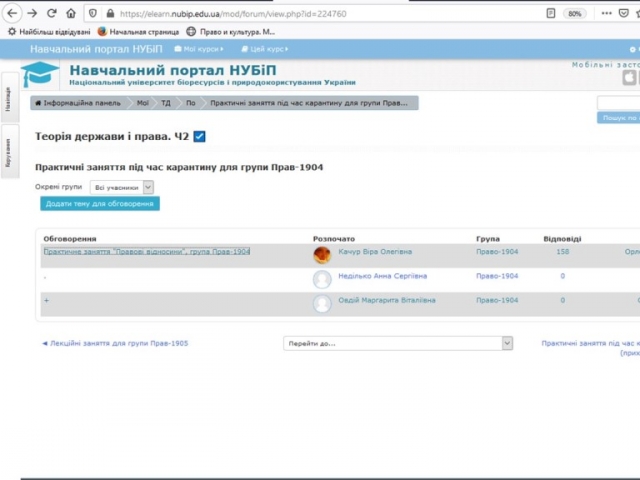Open Овдій Маргарита Віталіївна profile link
Image resolution: width=640 pixels, height=480 pixels.
[x=387, y=300]
